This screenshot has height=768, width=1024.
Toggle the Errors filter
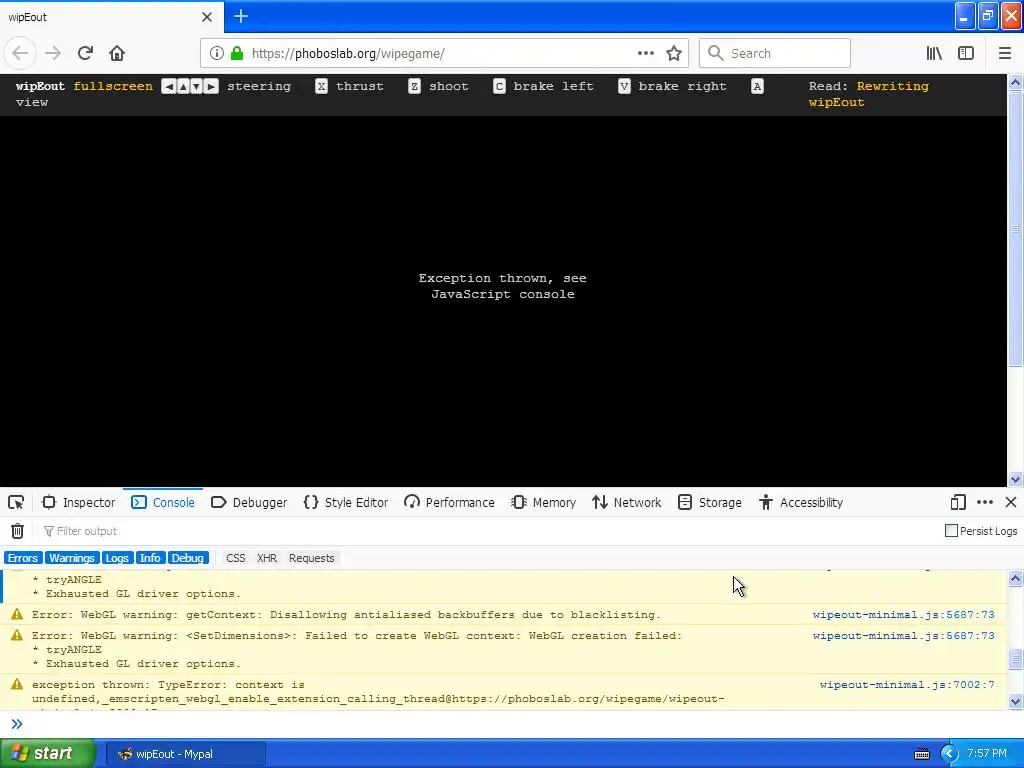tap(23, 558)
